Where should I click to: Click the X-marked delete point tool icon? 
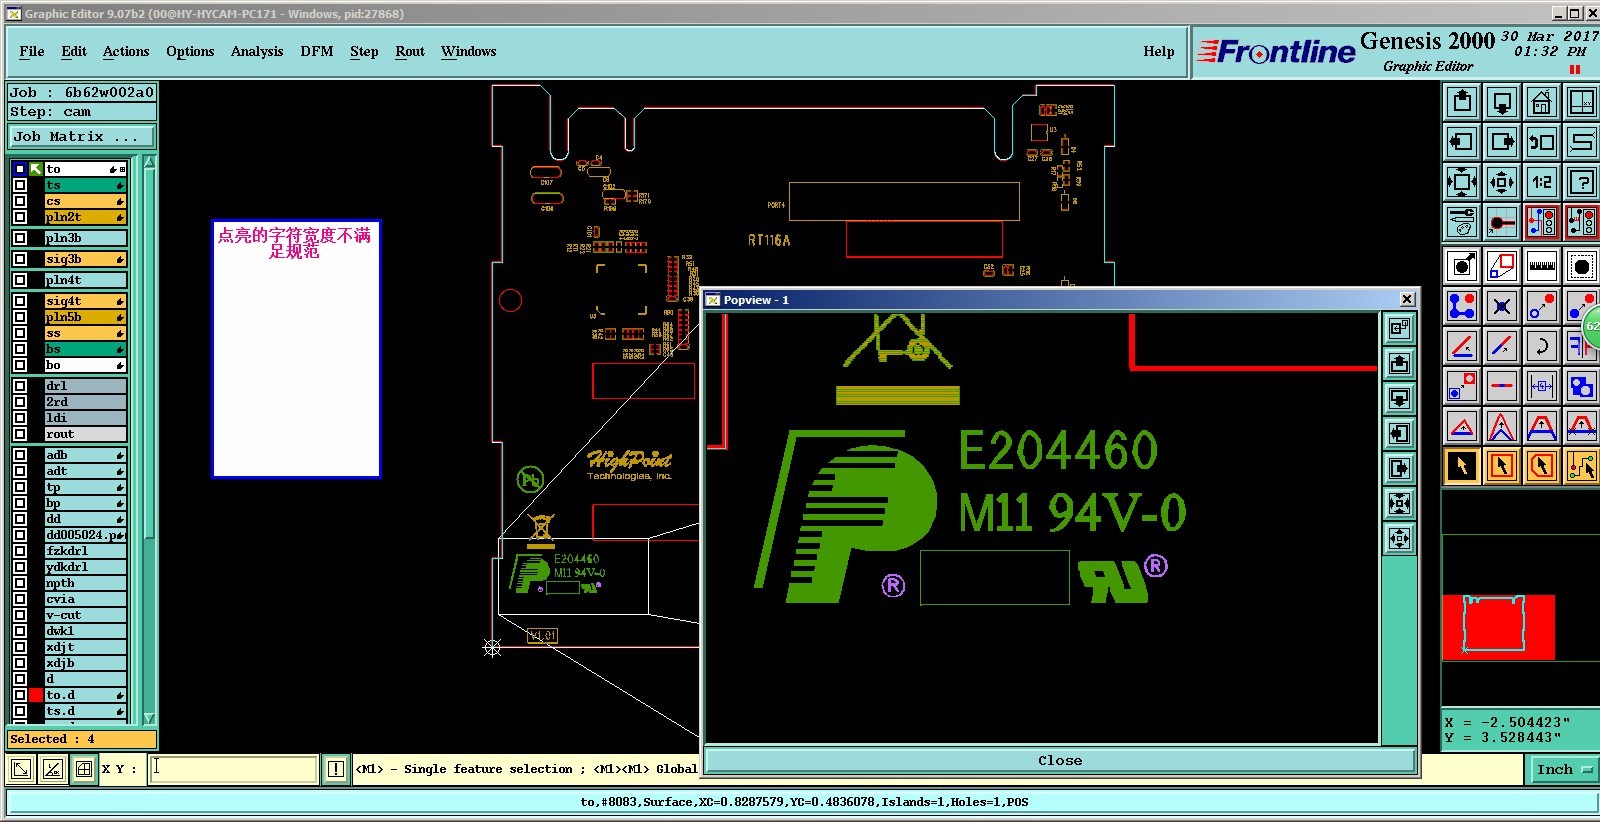coord(1502,306)
